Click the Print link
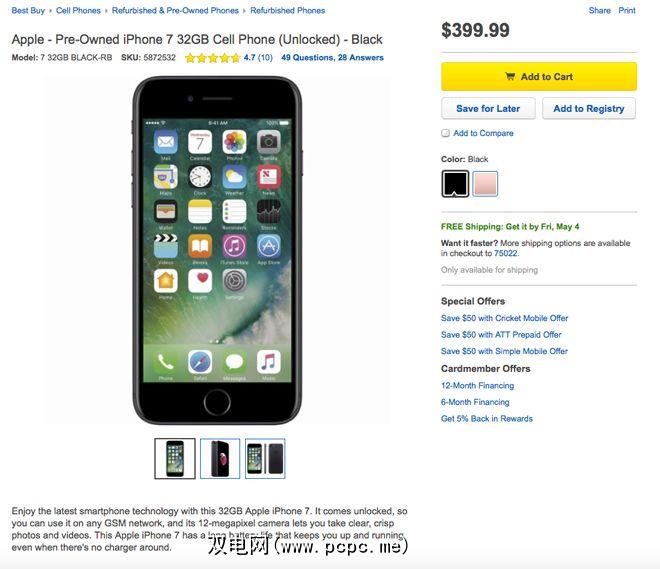 [627, 11]
